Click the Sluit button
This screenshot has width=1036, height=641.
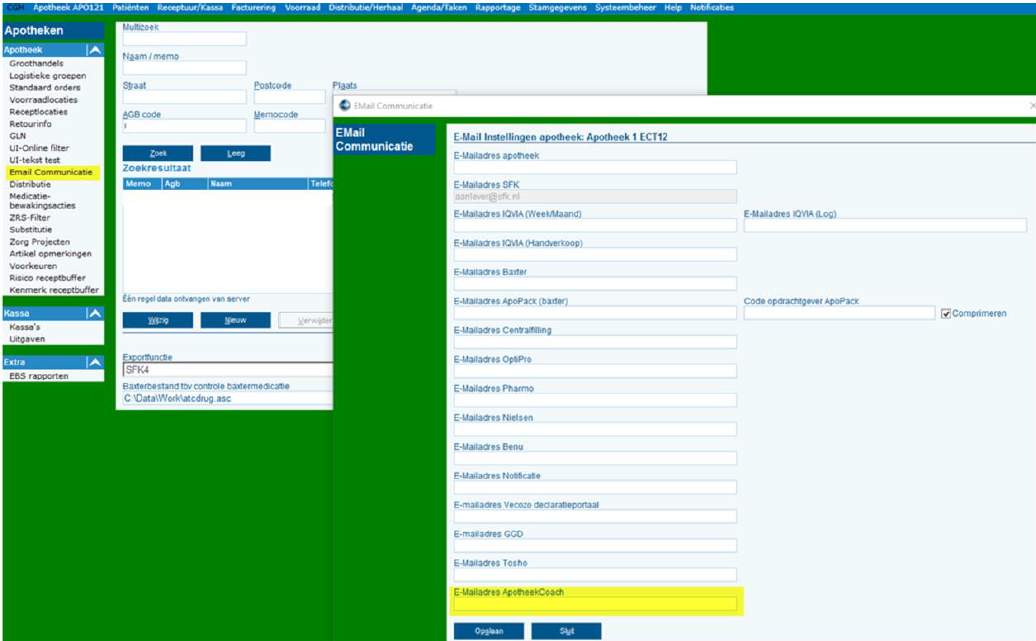[x=566, y=631]
